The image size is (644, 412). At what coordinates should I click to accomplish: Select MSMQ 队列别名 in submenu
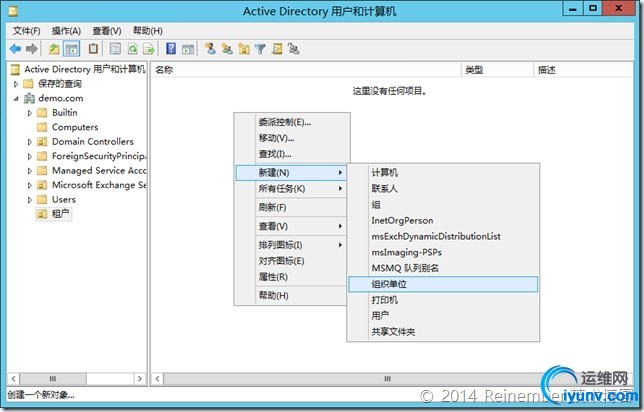(443, 269)
